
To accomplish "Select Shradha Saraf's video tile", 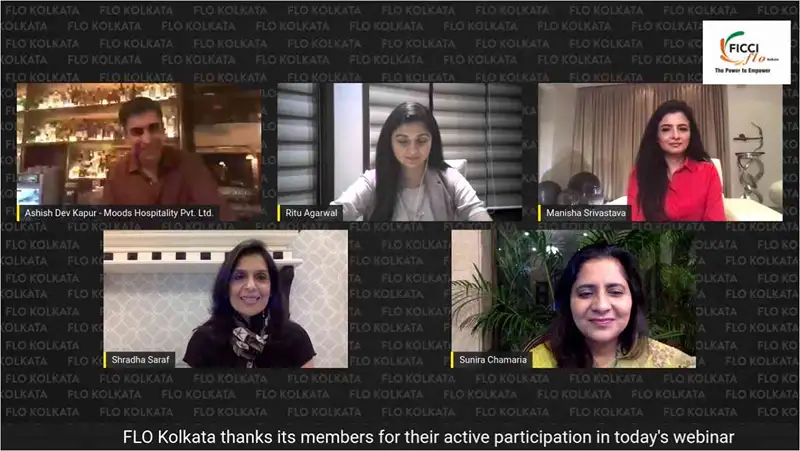I will coord(226,299).
